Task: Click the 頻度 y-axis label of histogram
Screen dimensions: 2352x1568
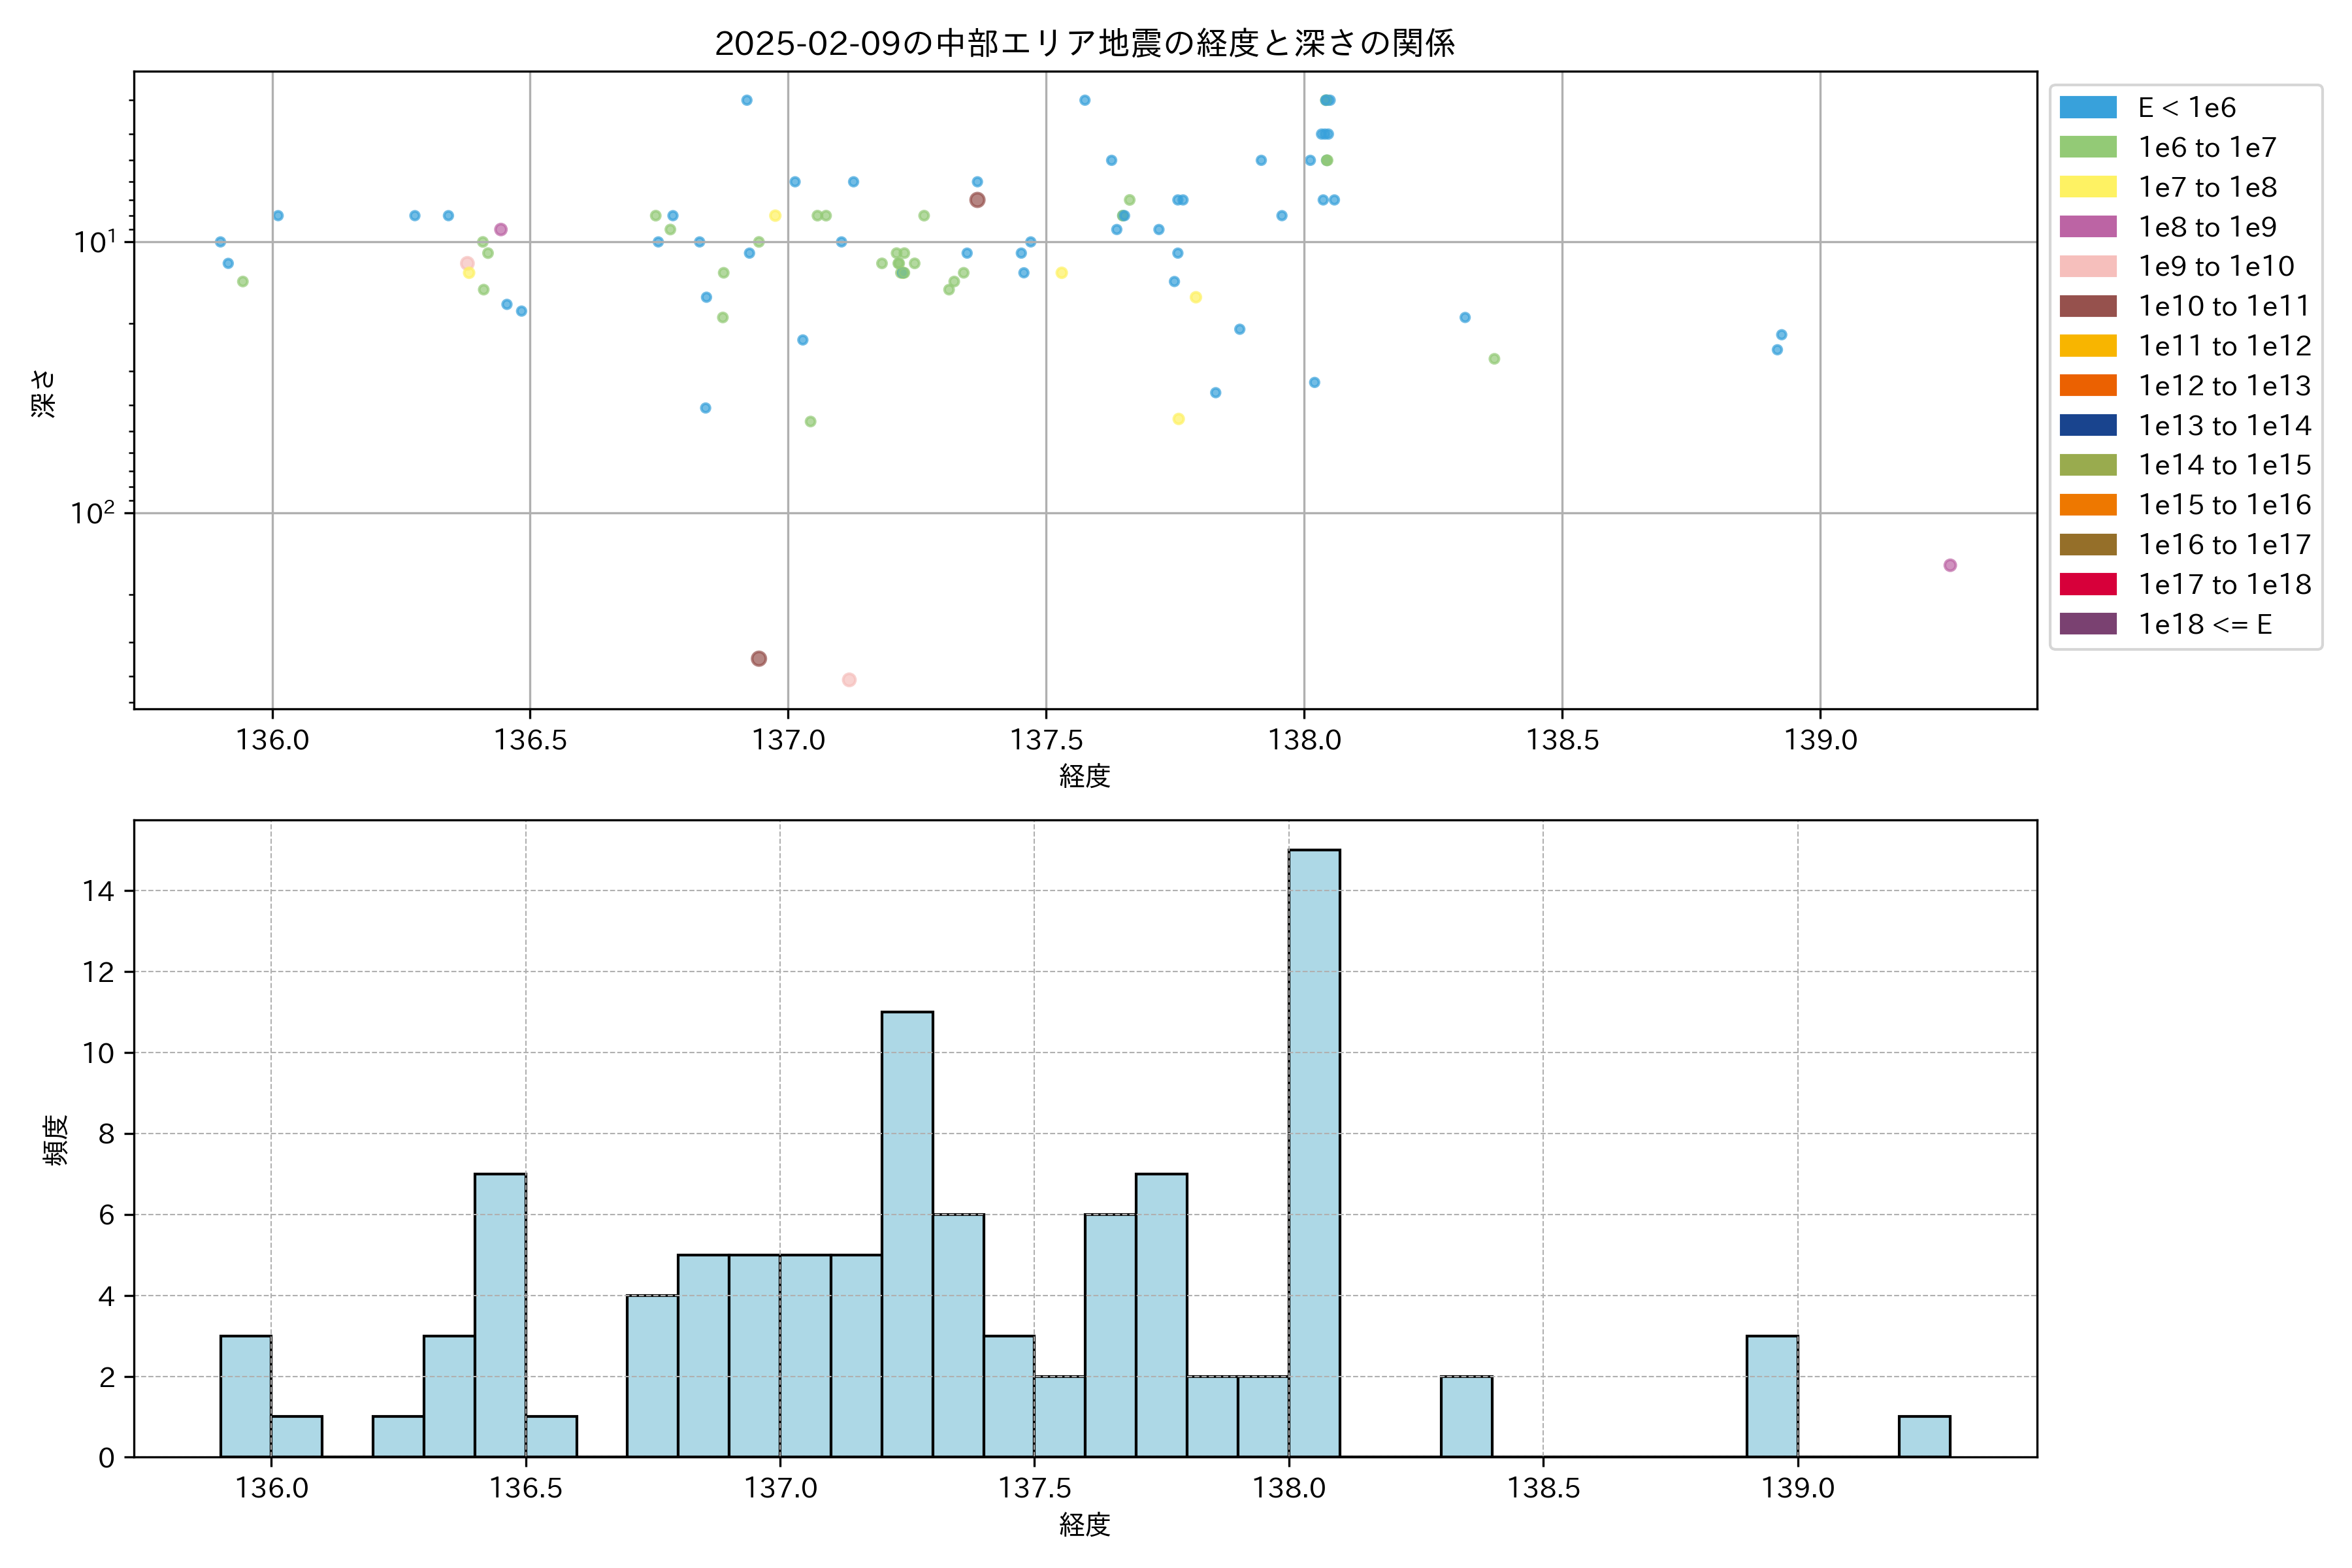Action: point(56,1140)
